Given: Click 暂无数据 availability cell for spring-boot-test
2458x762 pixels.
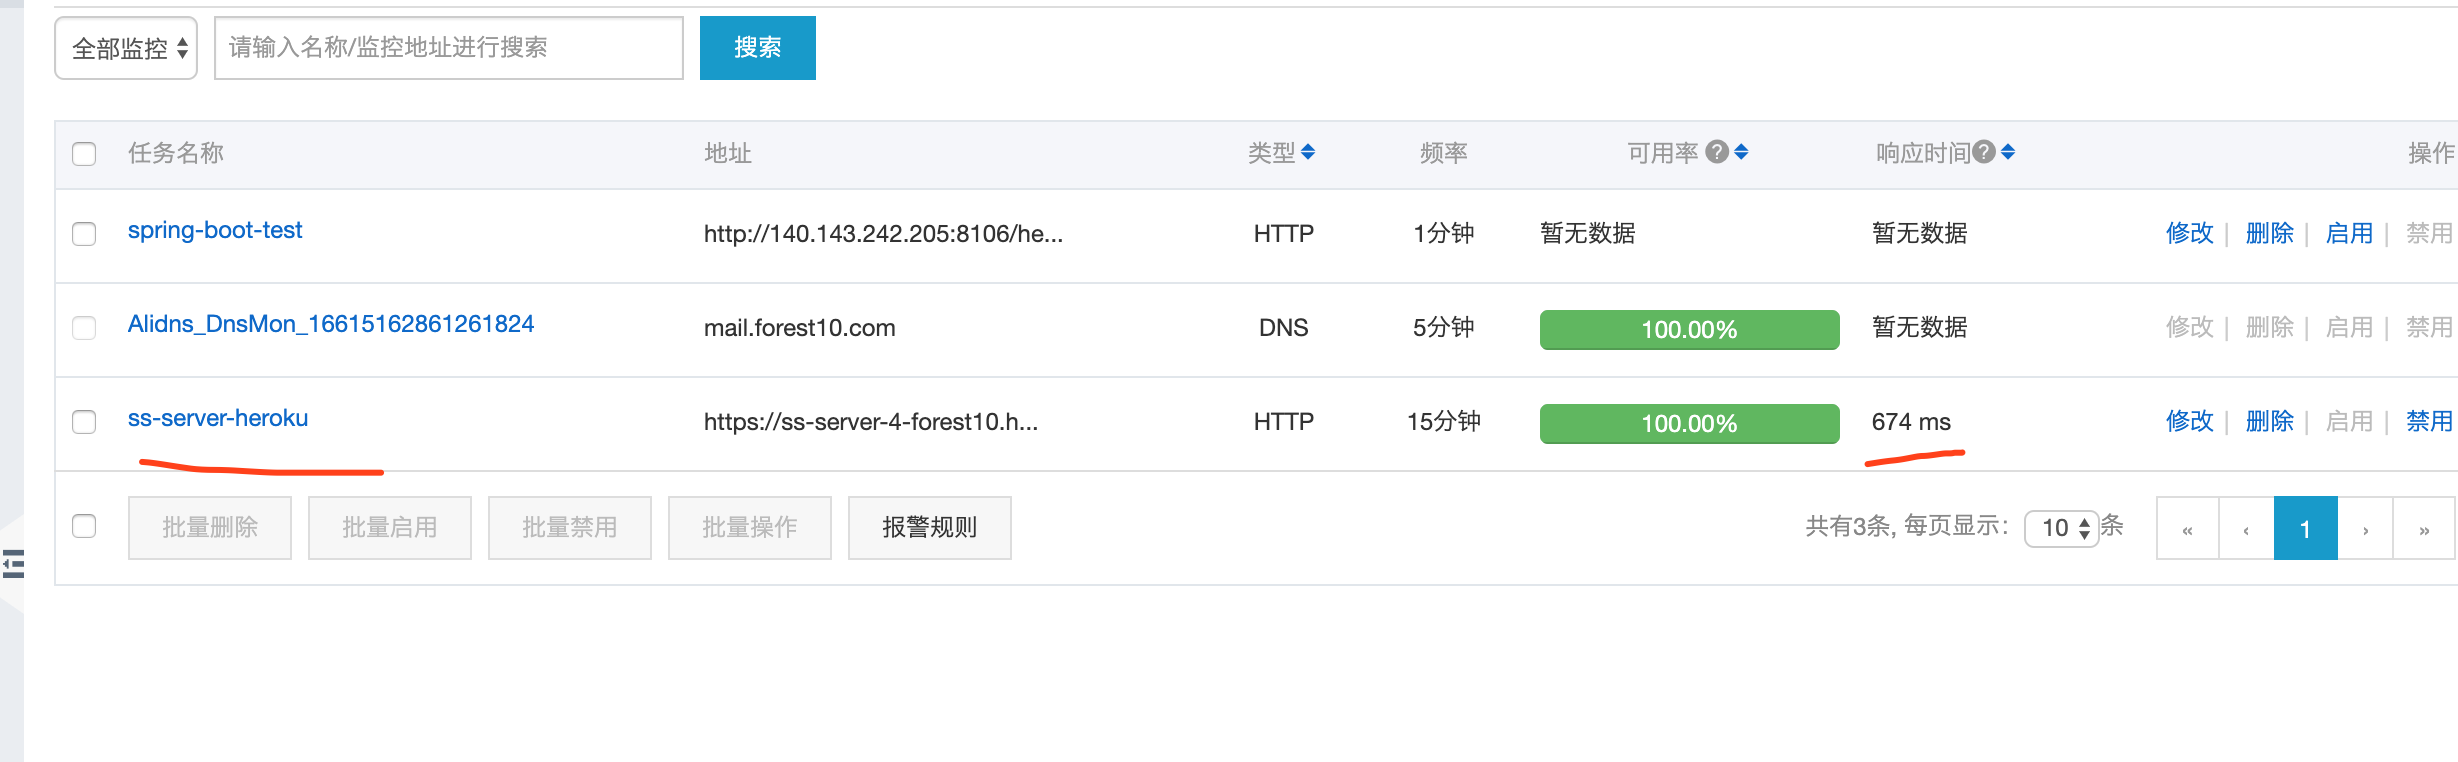Looking at the screenshot, I should (1588, 233).
